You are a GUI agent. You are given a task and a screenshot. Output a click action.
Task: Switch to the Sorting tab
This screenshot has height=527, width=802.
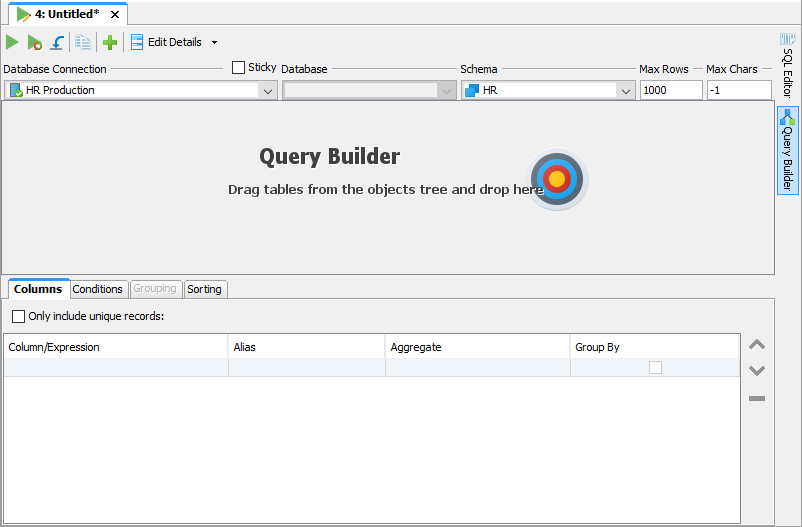pyautogui.click(x=205, y=289)
